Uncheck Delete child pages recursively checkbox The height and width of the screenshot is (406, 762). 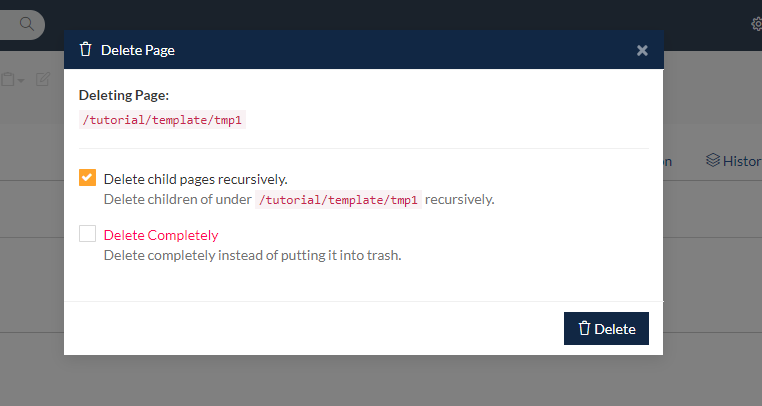[x=88, y=178]
